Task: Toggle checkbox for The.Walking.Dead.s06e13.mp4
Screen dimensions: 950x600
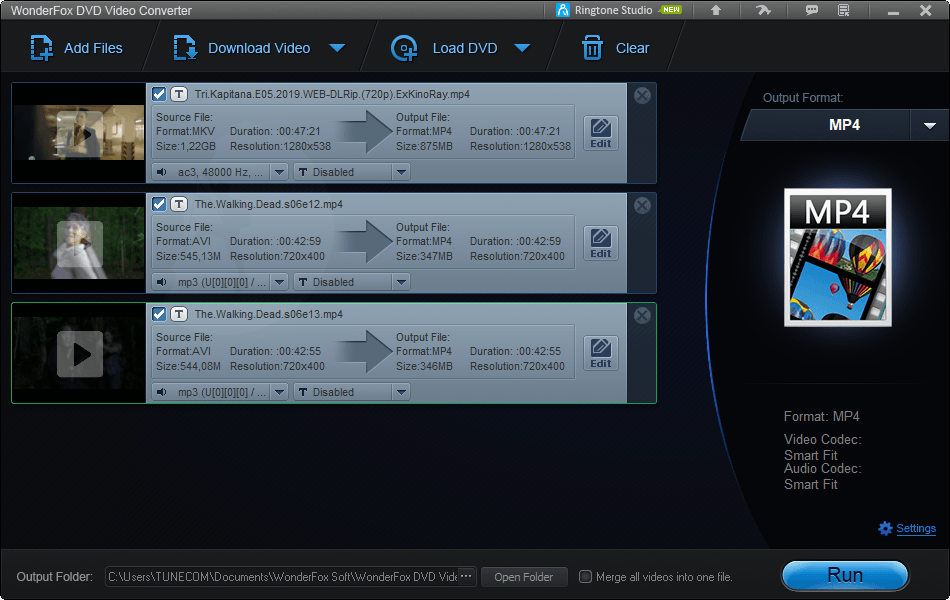Action: coord(159,314)
